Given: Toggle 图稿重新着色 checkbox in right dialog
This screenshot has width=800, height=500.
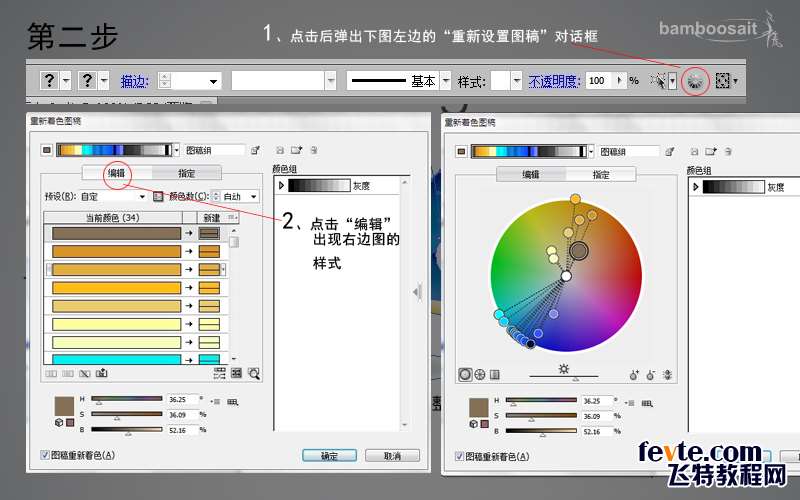Looking at the screenshot, I should pyautogui.click(x=459, y=456).
